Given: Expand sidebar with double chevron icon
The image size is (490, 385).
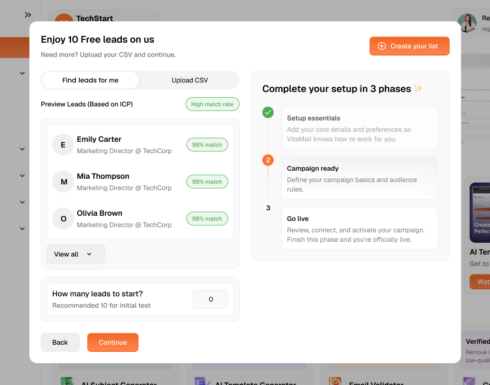Looking at the screenshot, I should (28, 15).
